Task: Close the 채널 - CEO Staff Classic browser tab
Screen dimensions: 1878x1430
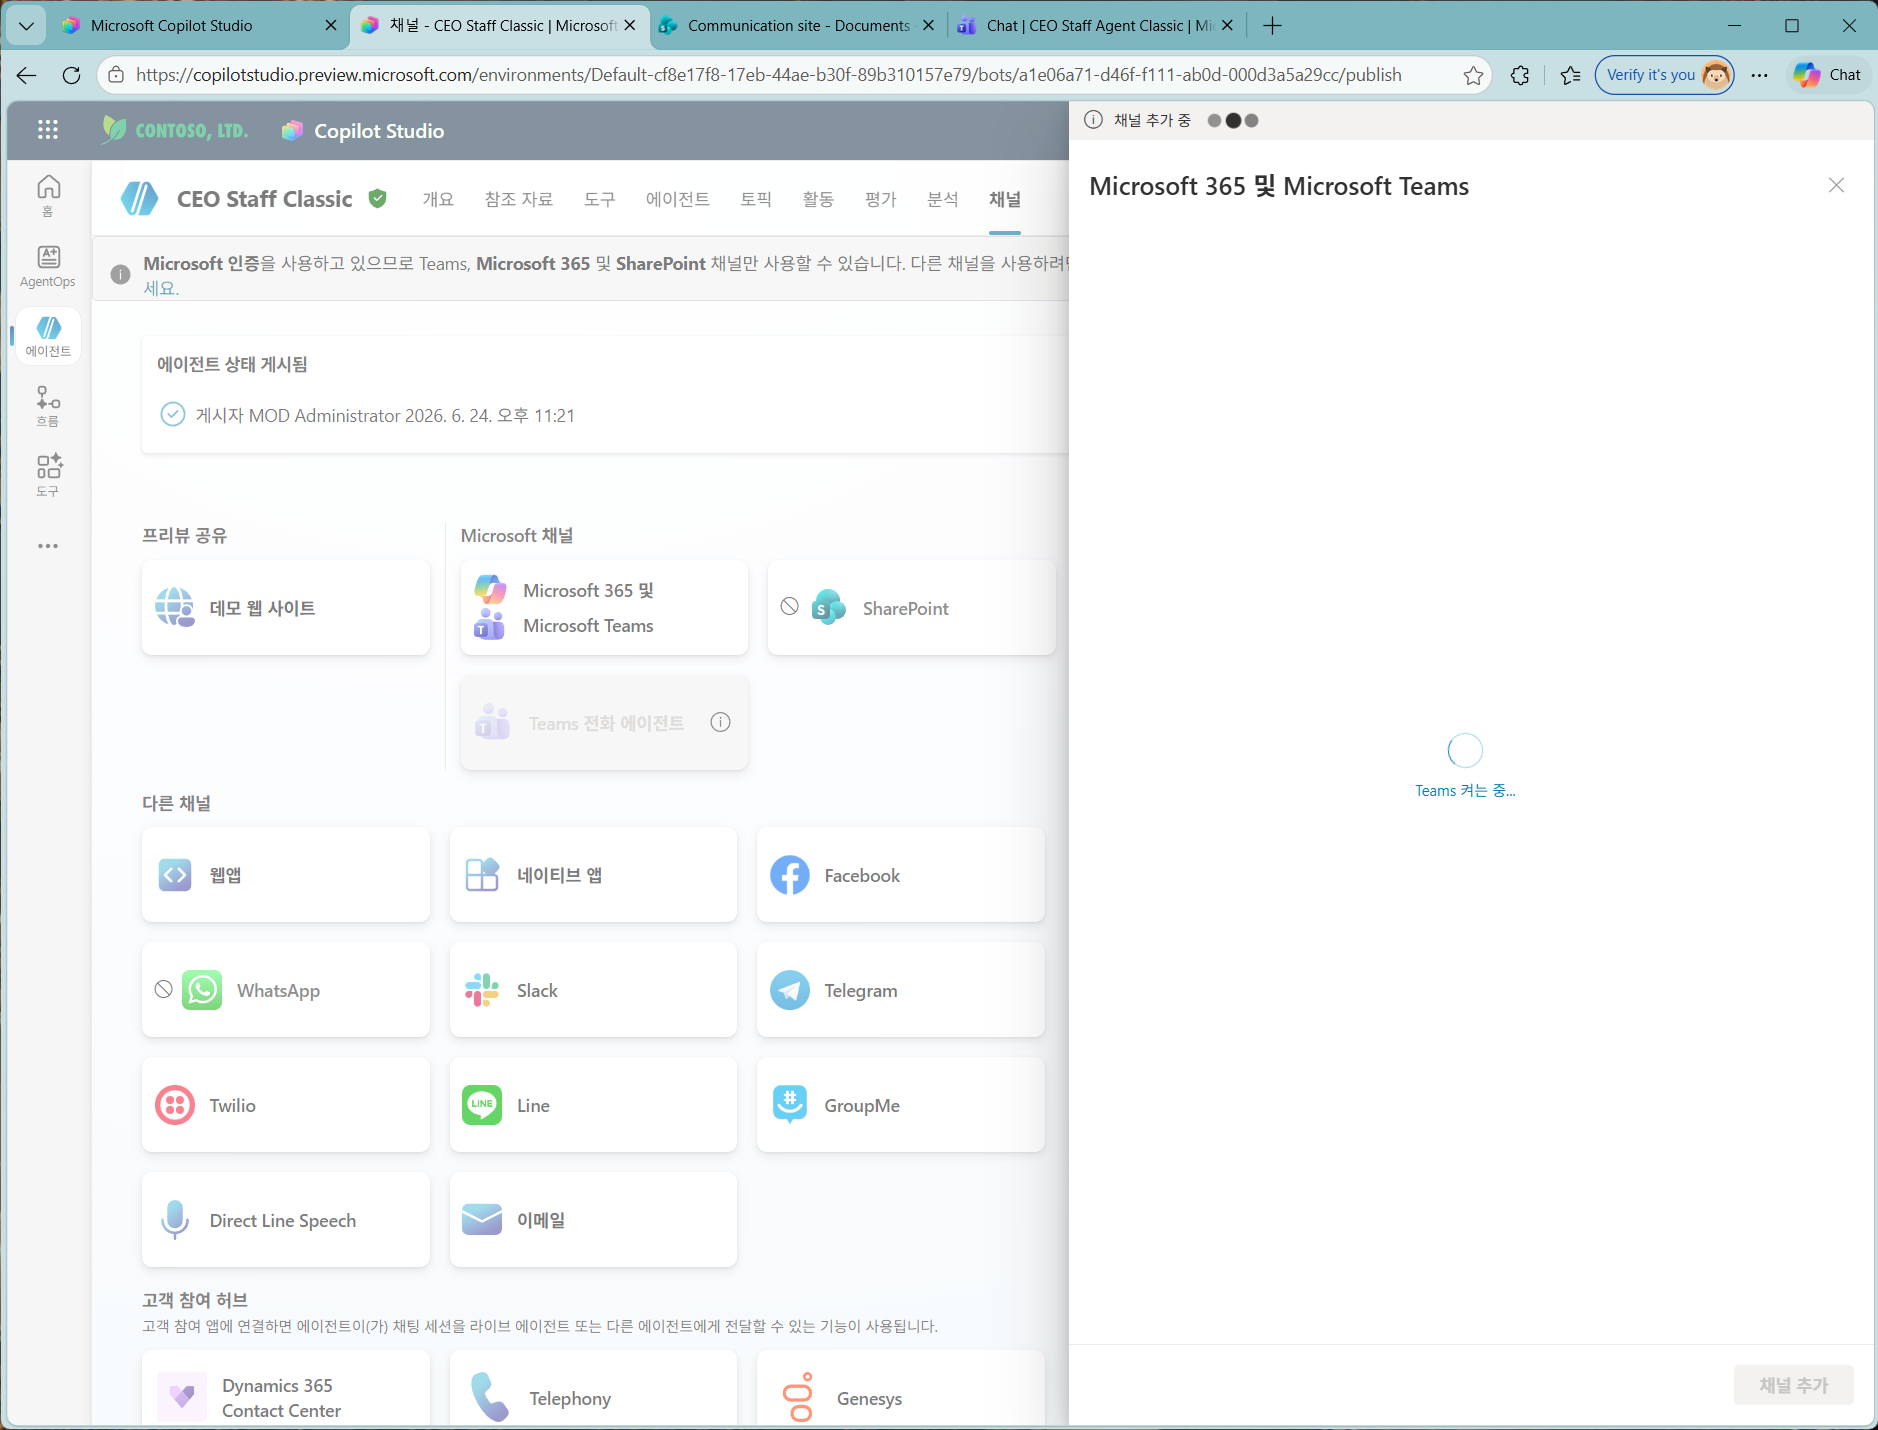Action: click(630, 26)
